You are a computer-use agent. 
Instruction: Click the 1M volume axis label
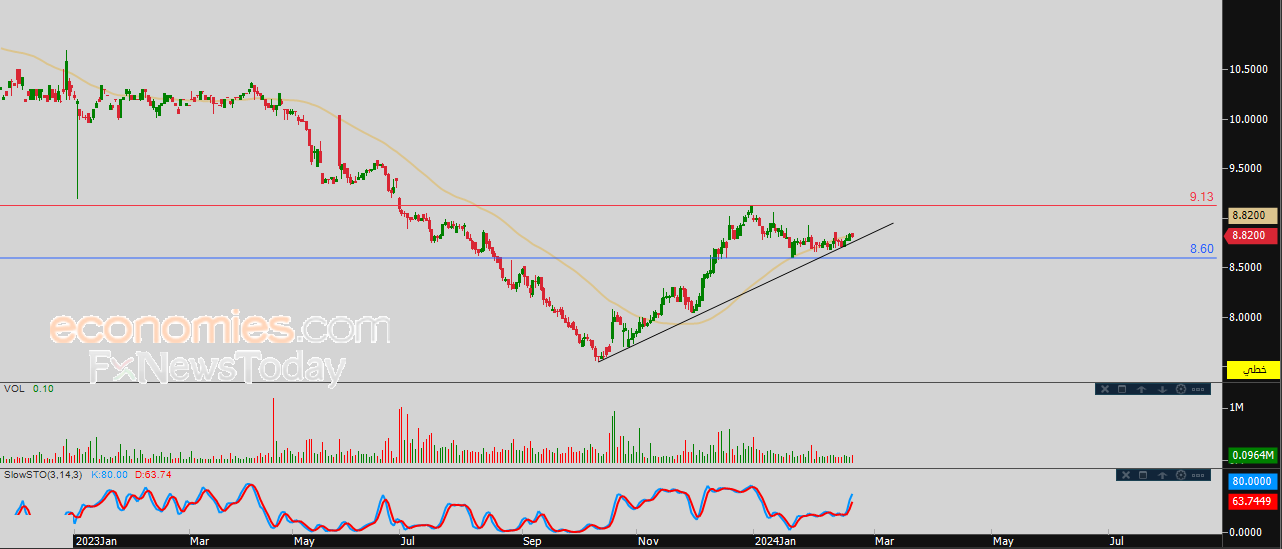click(1237, 407)
